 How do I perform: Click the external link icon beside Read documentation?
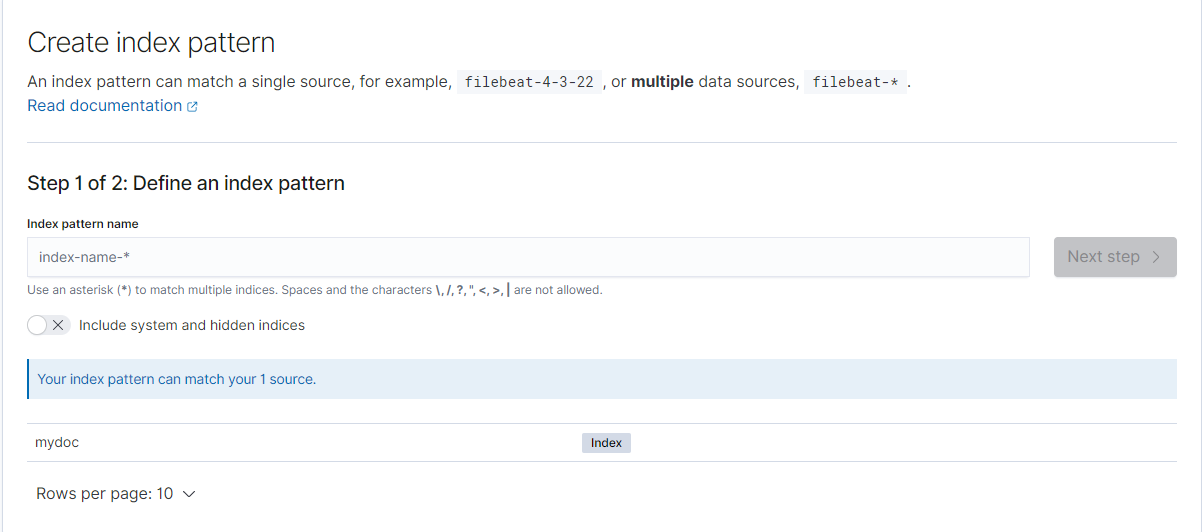pyautogui.click(x=192, y=106)
